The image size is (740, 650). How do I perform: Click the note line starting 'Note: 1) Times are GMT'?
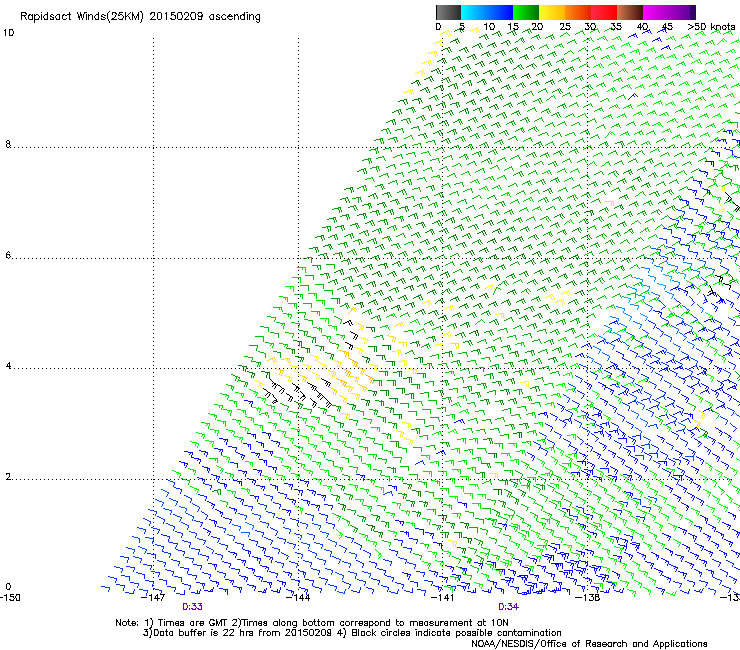pos(312,623)
